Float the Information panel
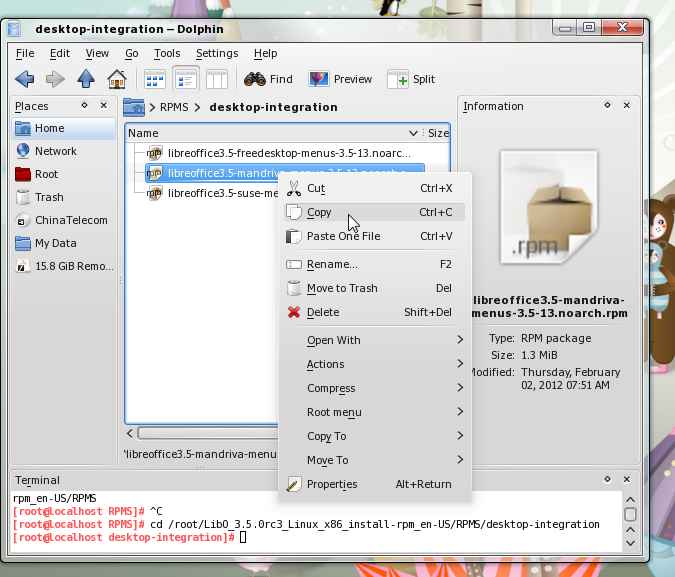Screen dimensions: 675x577 pos(607,105)
